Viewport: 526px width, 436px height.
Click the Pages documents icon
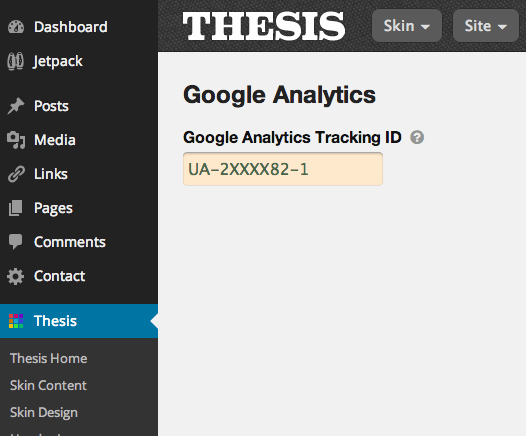pos(15,208)
